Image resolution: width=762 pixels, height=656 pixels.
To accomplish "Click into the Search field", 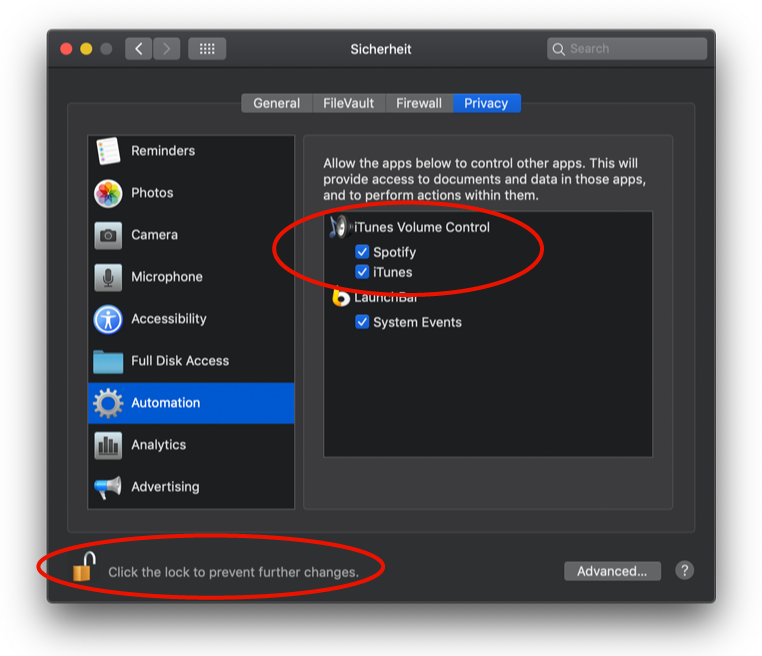I will (x=627, y=49).
